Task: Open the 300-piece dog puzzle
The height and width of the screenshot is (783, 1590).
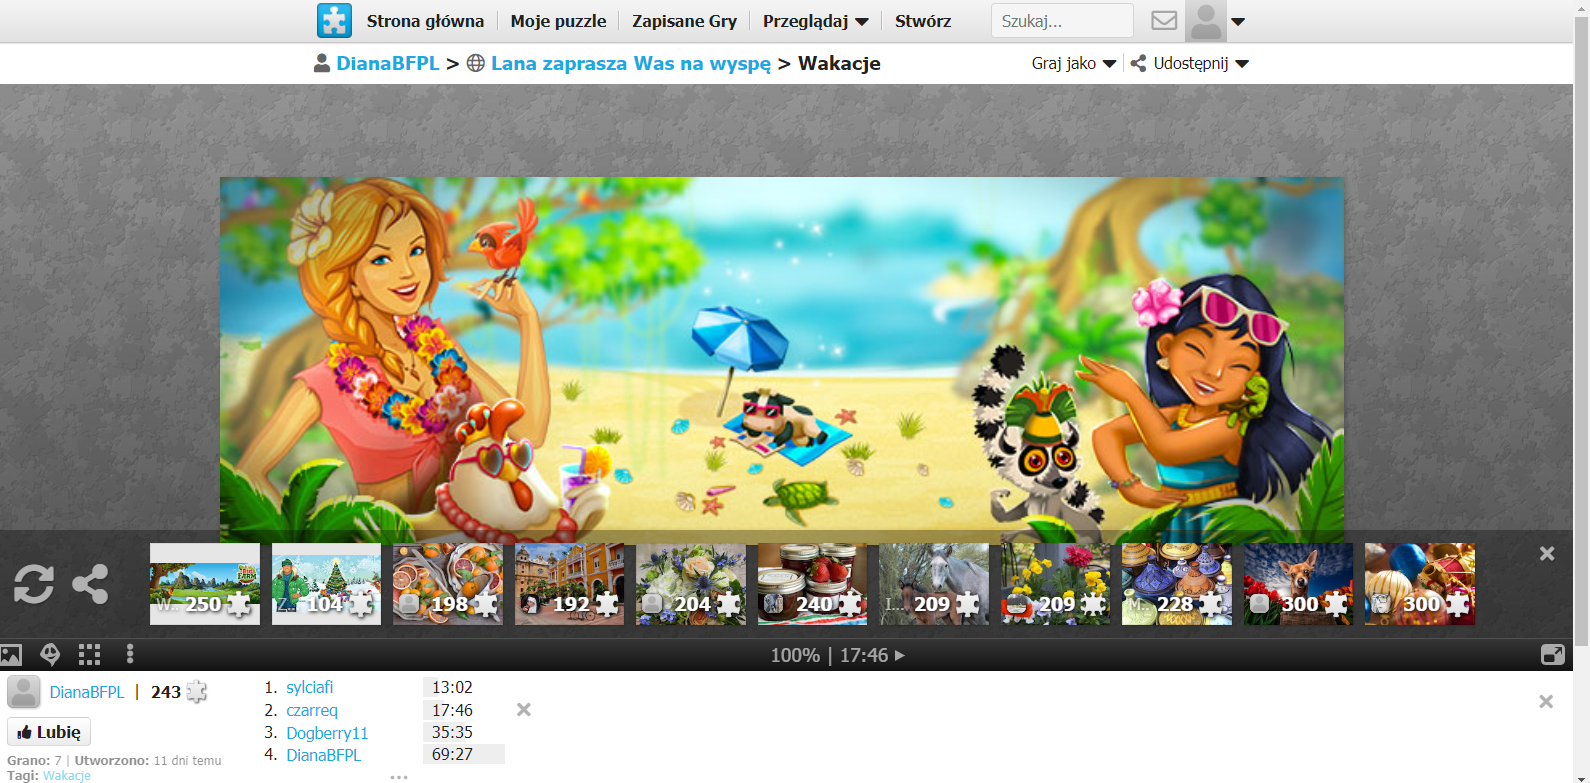Action: point(1298,584)
